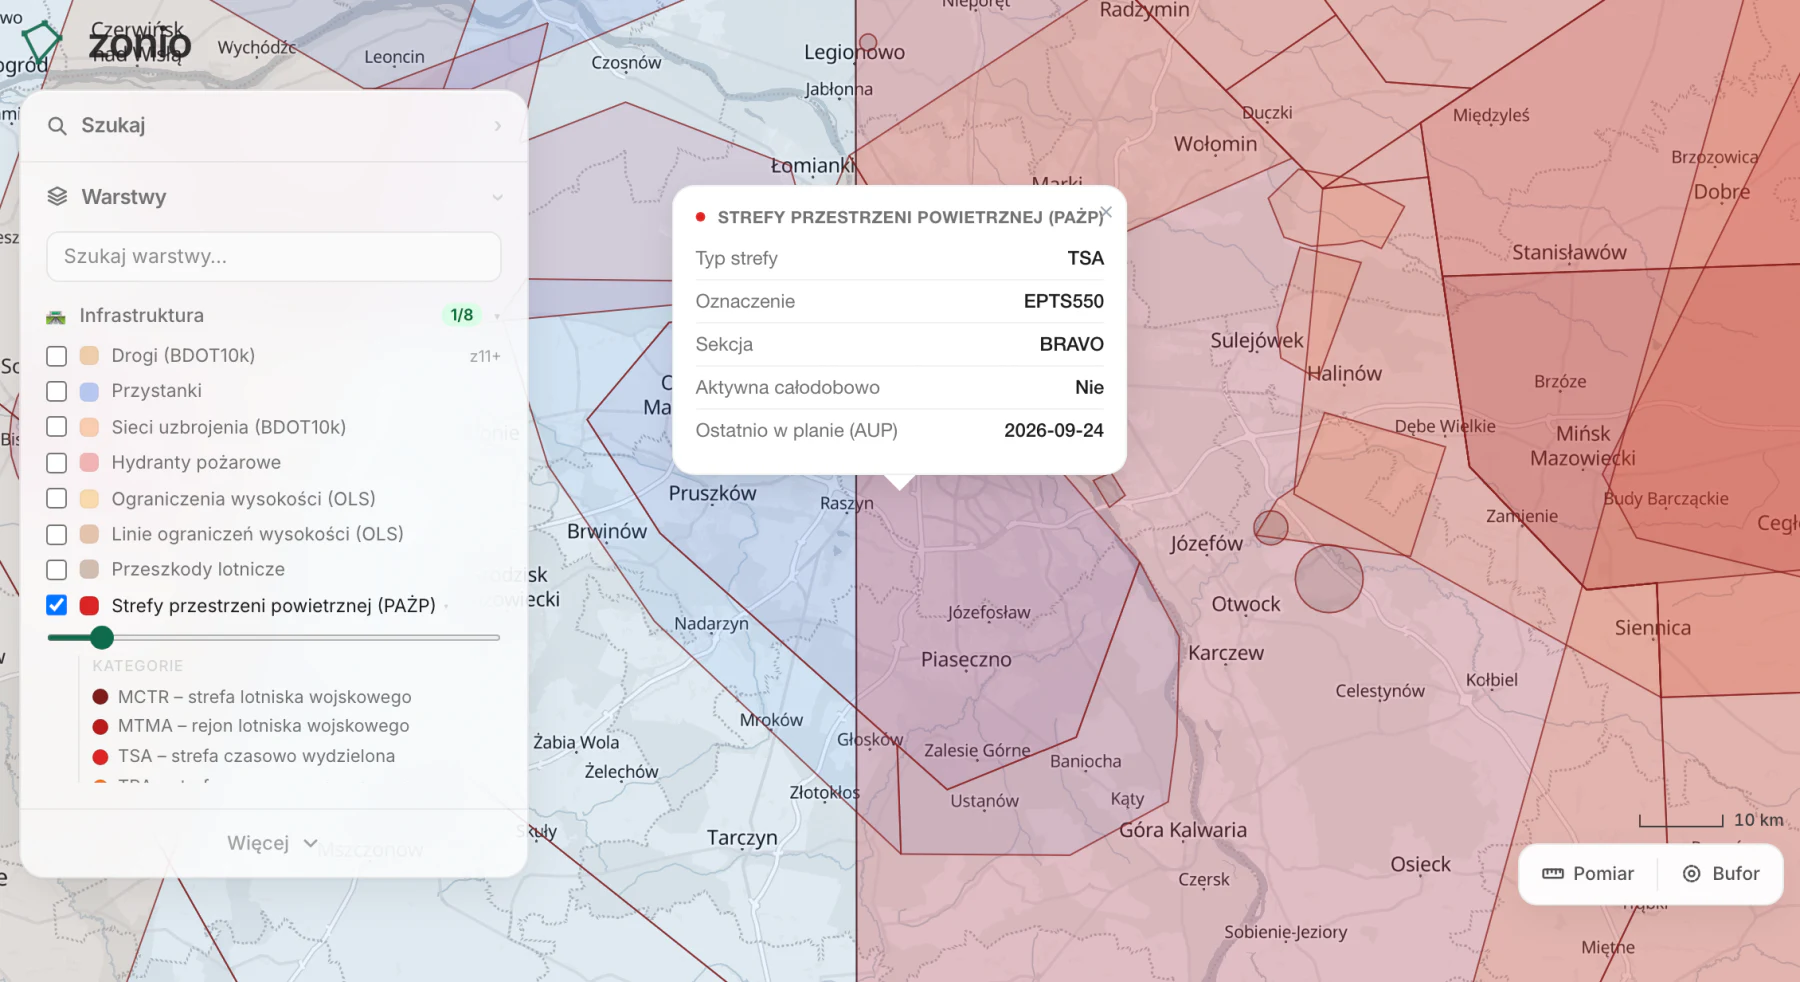Enable the Drogi (BDOT10k) layer checkbox

point(57,356)
